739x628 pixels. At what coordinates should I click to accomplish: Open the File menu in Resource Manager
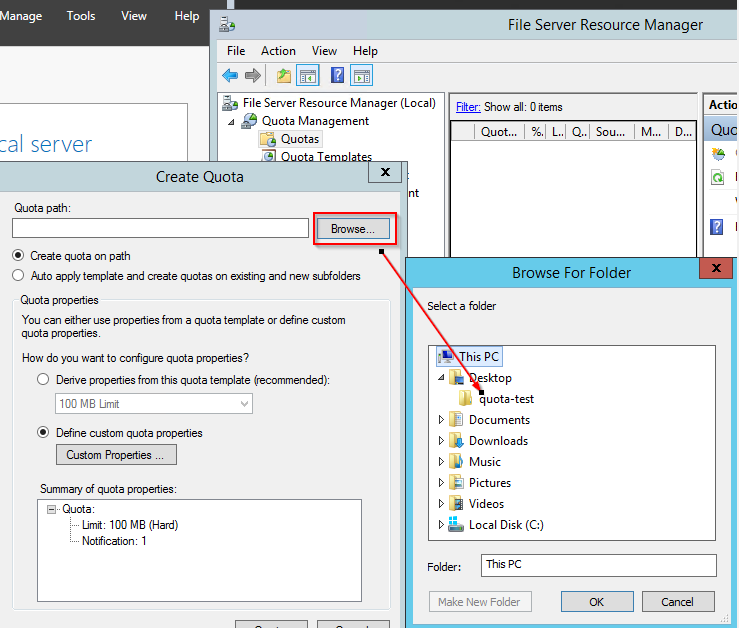coord(236,51)
